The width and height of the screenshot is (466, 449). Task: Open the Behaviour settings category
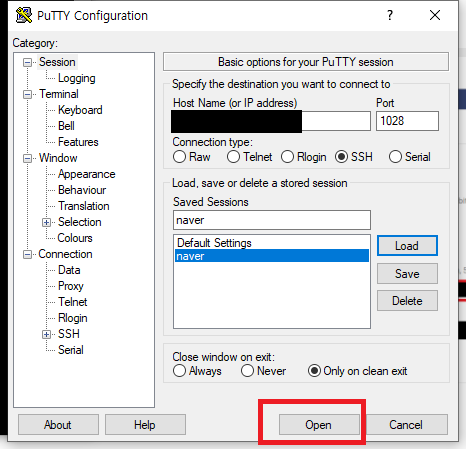tap(82, 190)
